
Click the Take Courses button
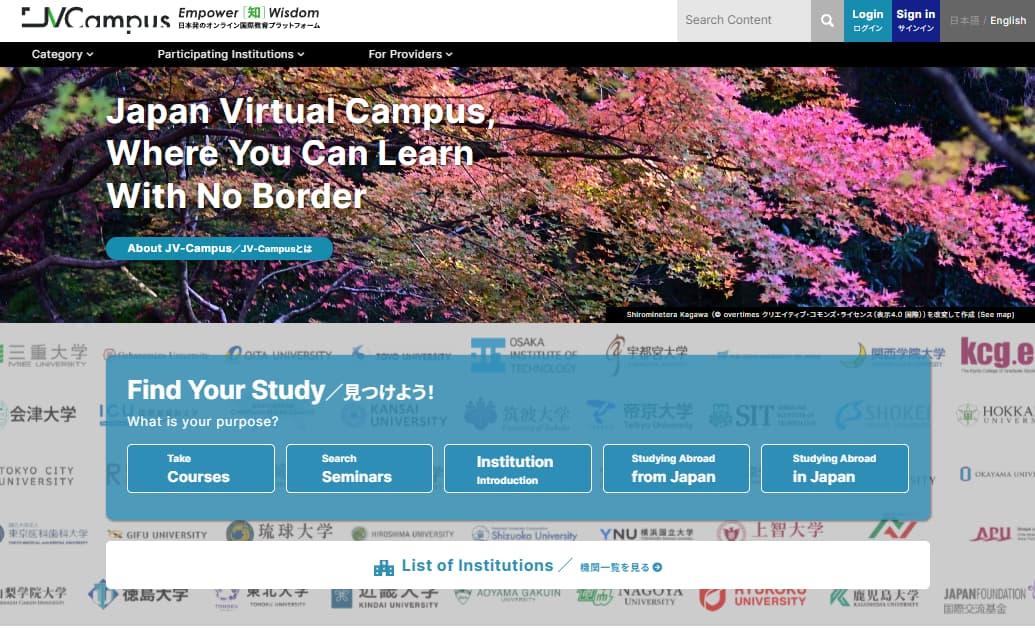coord(199,468)
